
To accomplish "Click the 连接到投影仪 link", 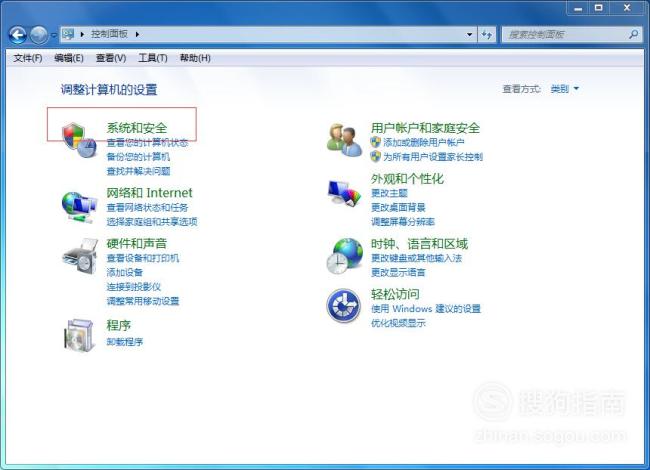I will (133, 287).
